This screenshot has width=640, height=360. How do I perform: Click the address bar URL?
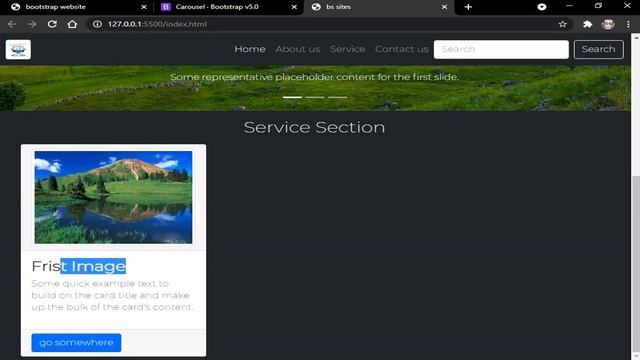[x=157, y=24]
